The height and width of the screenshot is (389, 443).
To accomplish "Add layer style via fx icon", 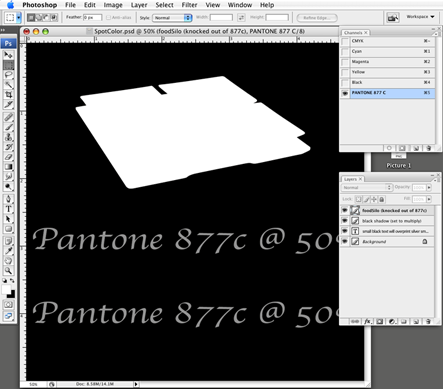I will pos(367,322).
